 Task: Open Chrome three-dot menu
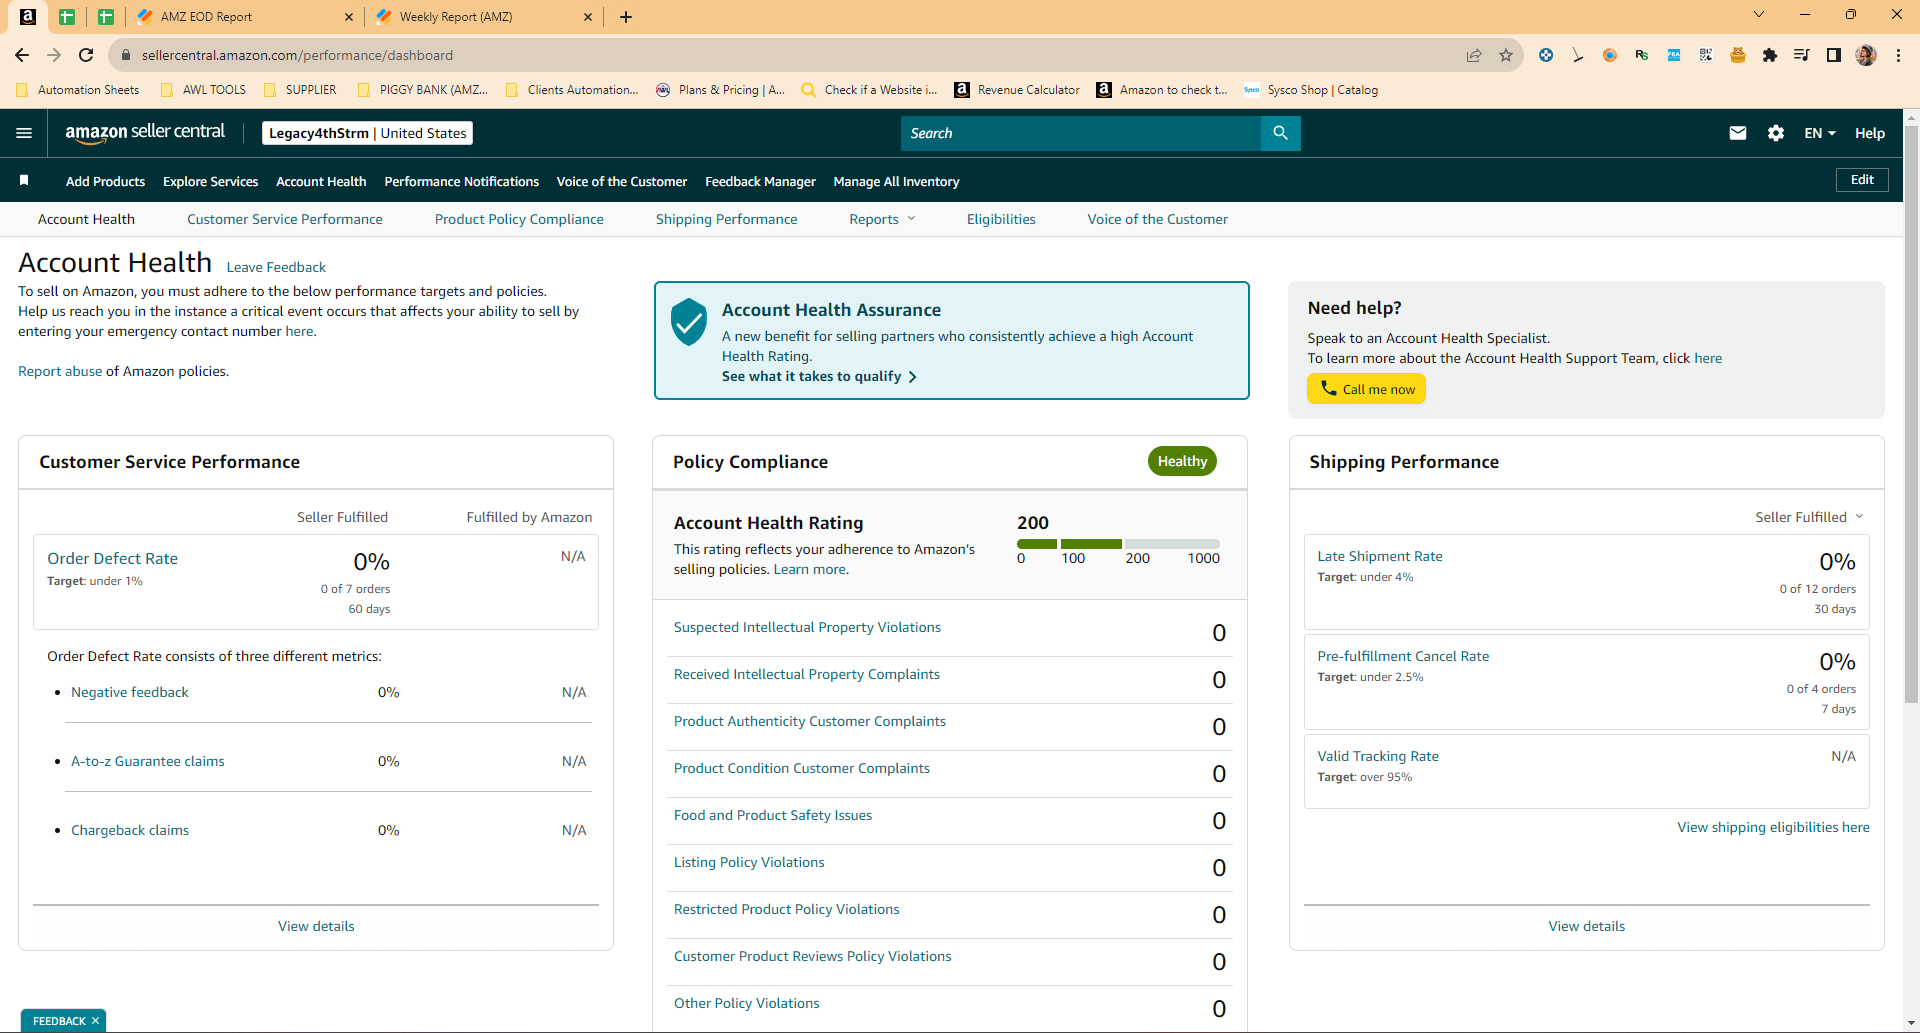pyautogui.click(x=1898, y=55)
